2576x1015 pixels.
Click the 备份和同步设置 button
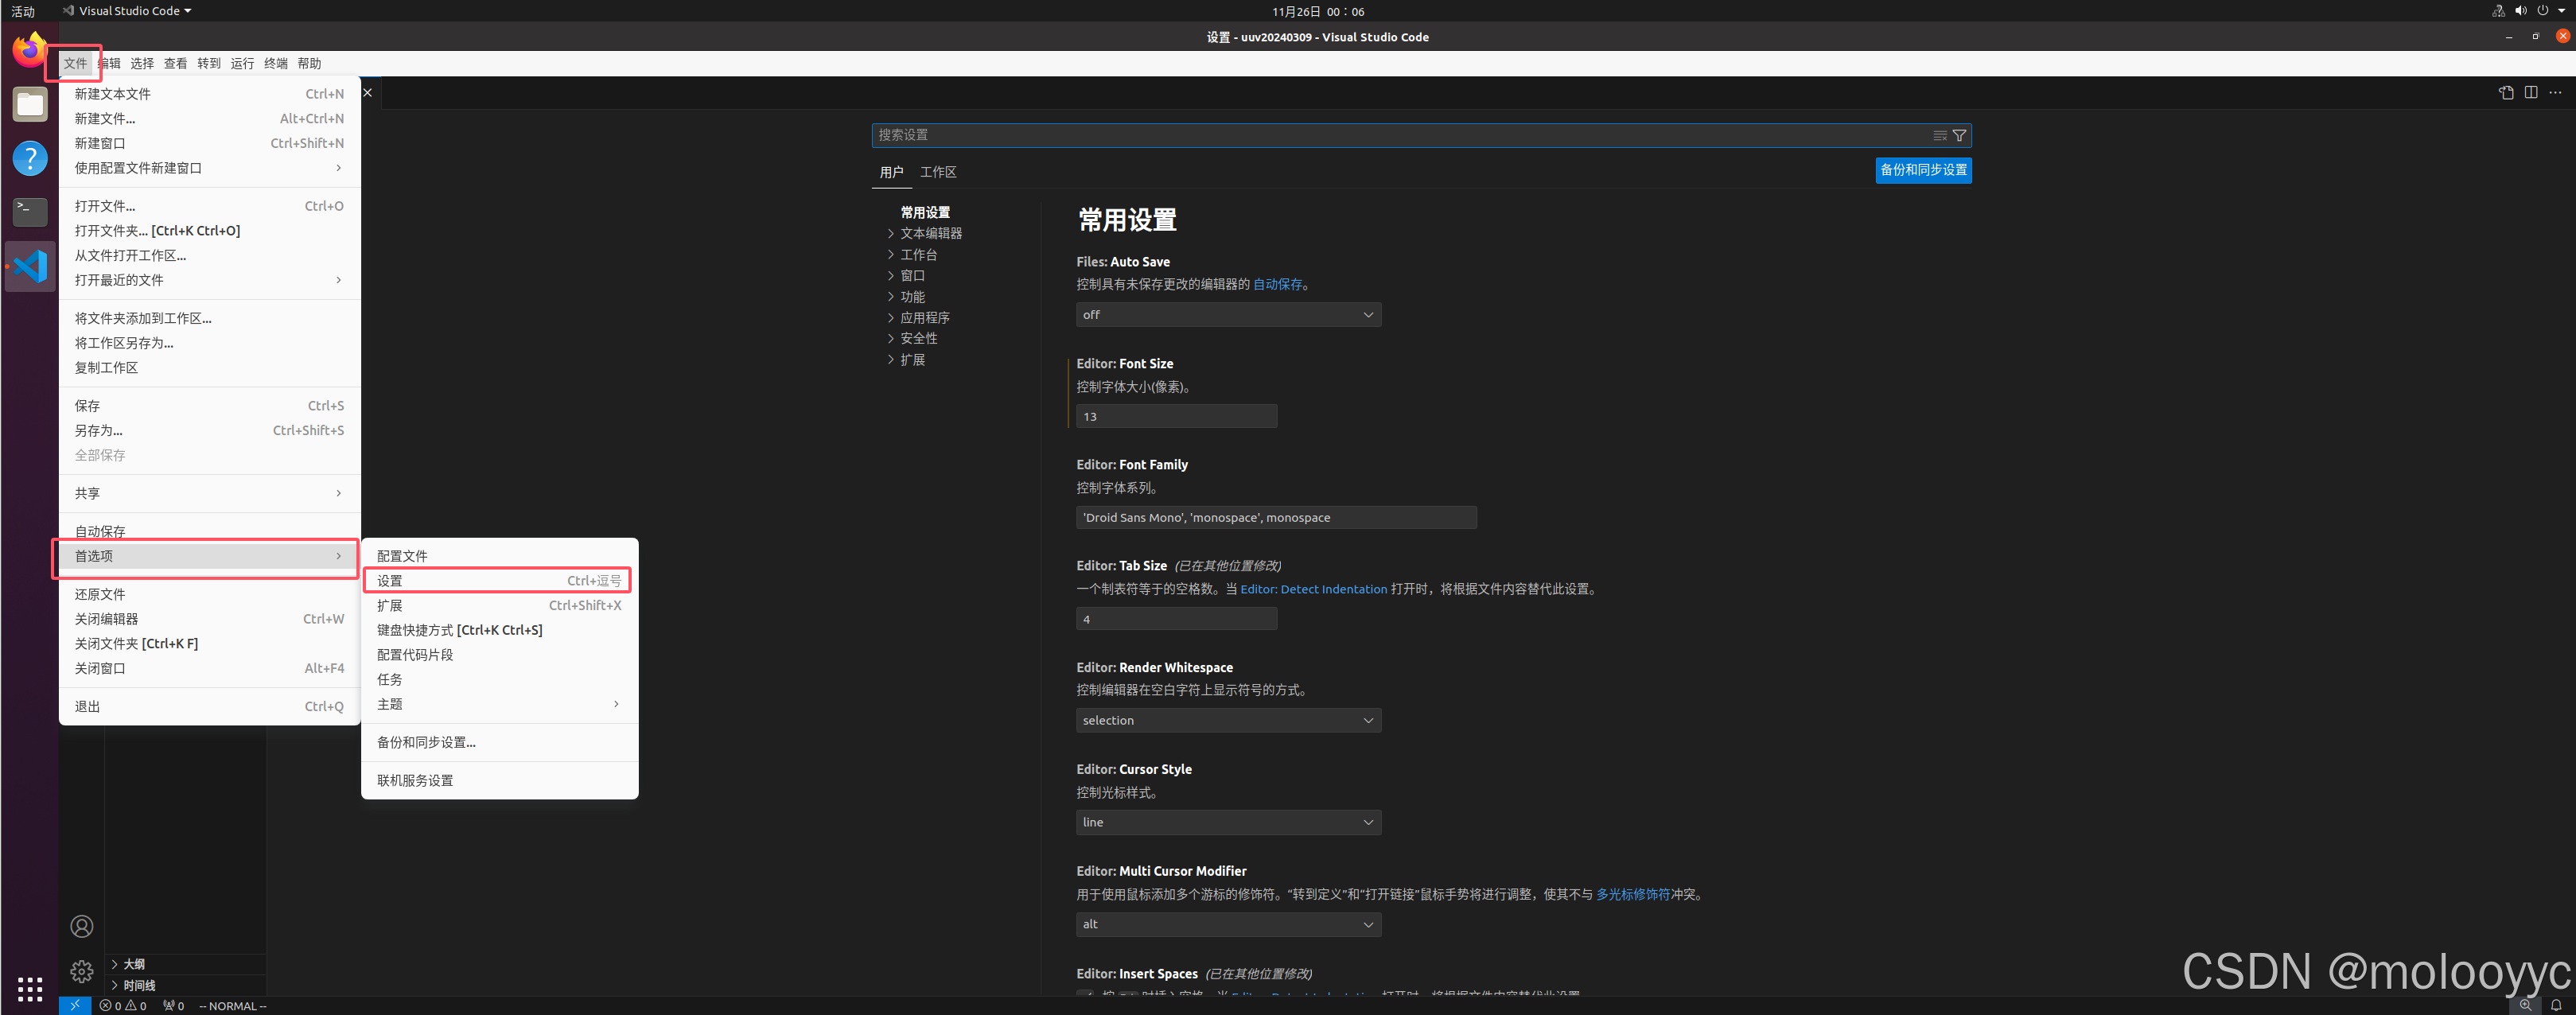(1922, 170)
